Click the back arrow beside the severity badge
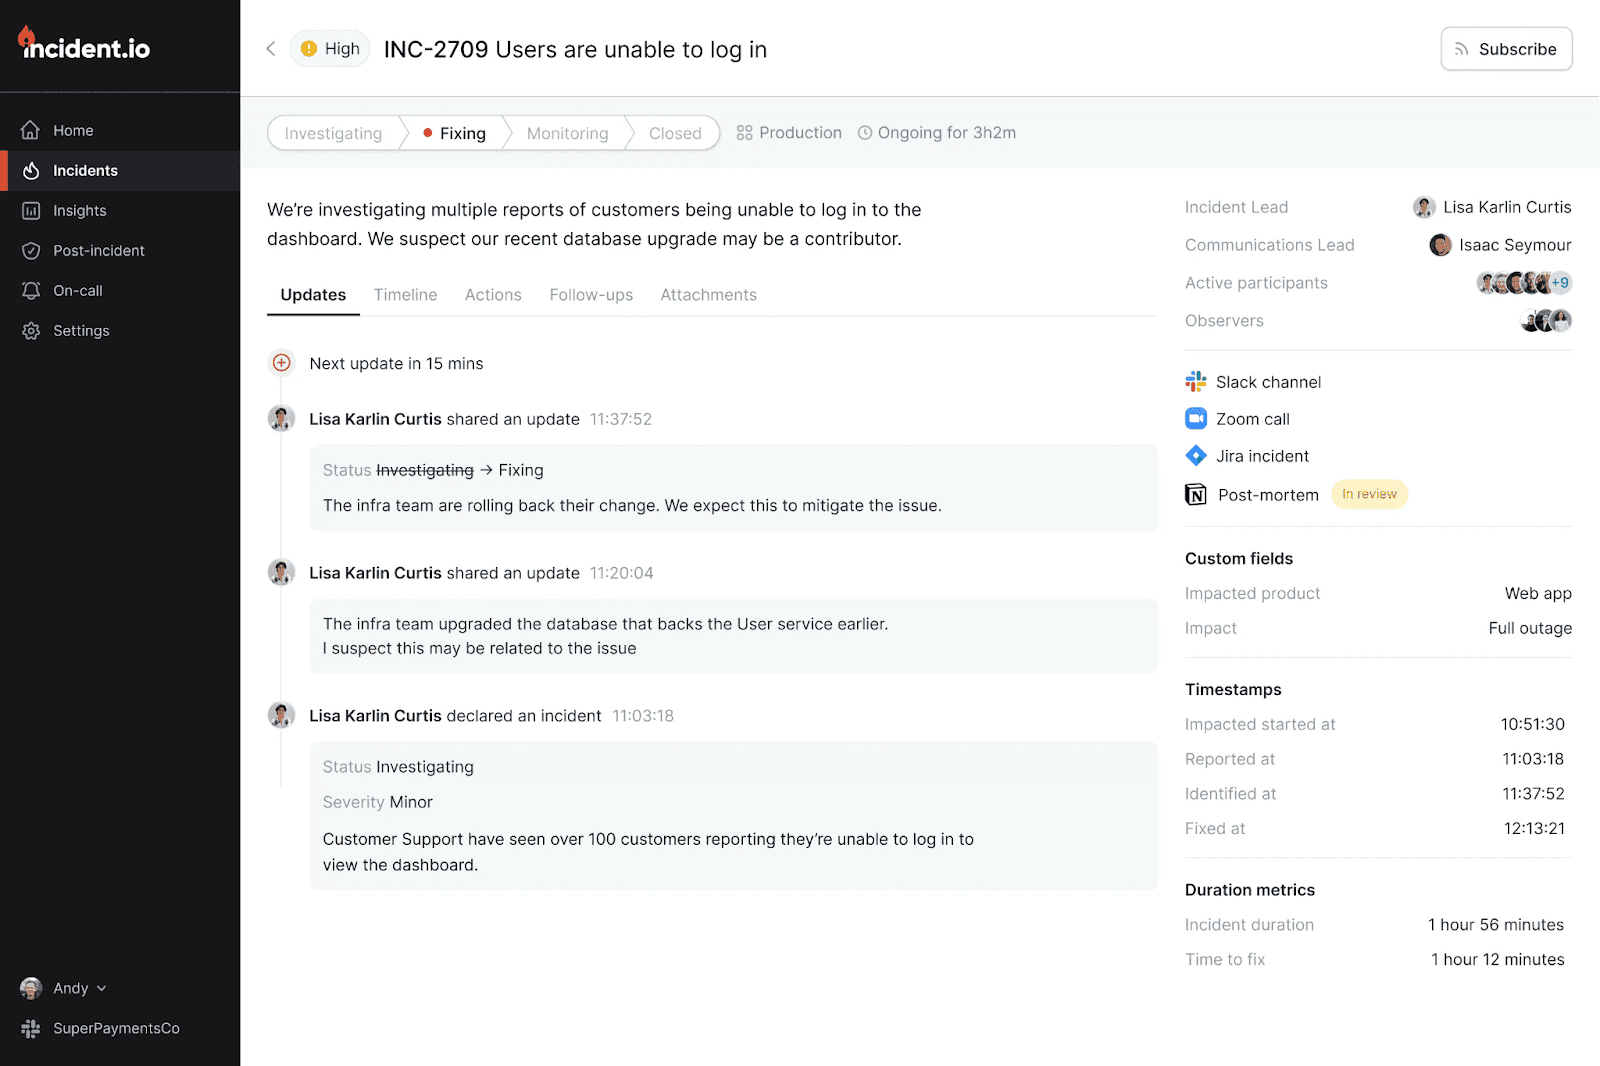The image size is (1600, 1066). tap(270, 49)
